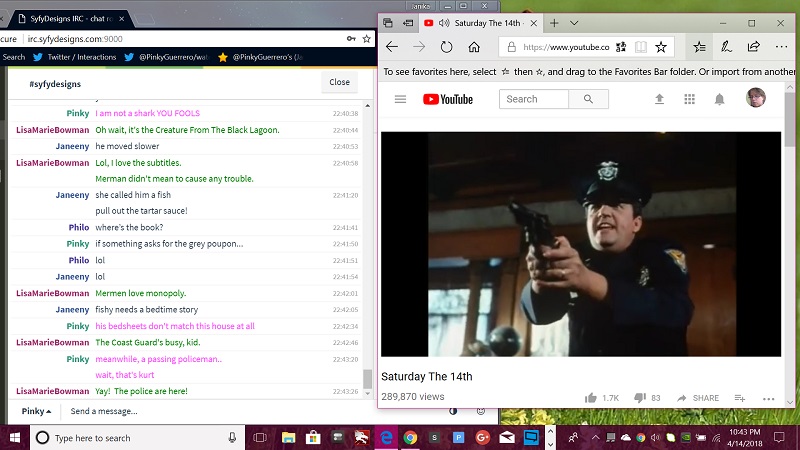Click the chat scrollbar up arrow
Image resolution: width=800 pixels, height=450 pixels.
368,106
